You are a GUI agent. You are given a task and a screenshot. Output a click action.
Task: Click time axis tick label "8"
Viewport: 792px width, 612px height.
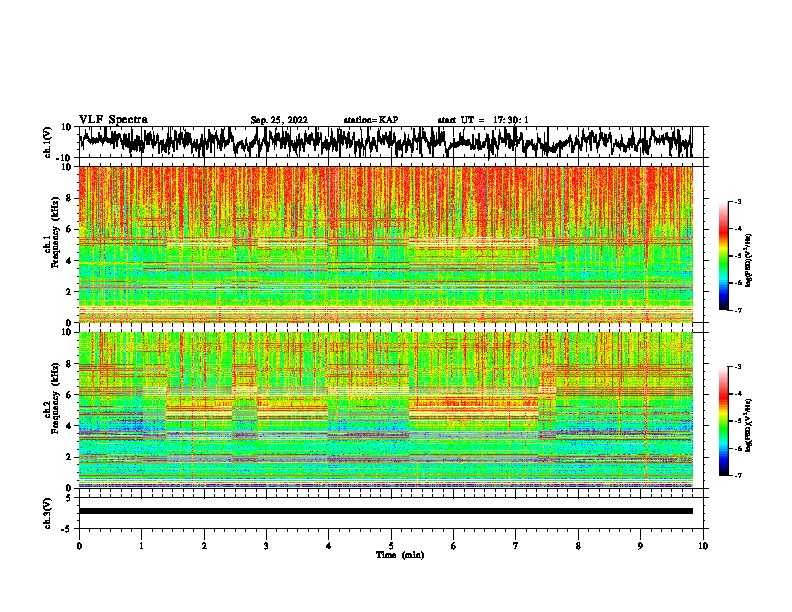578,546
